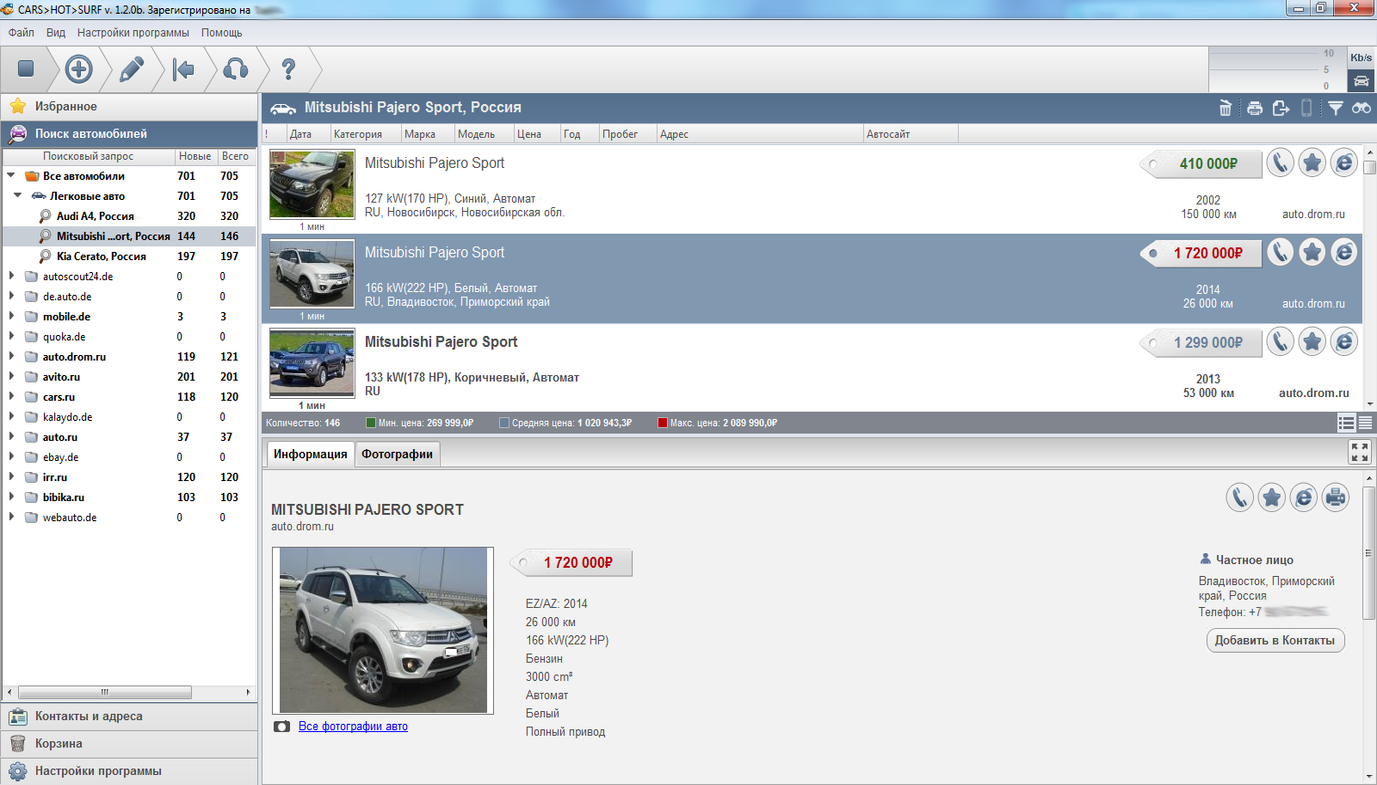
Task: Click the arrow-to-bar toolbar icon
Action: click(x=183, y=69)
